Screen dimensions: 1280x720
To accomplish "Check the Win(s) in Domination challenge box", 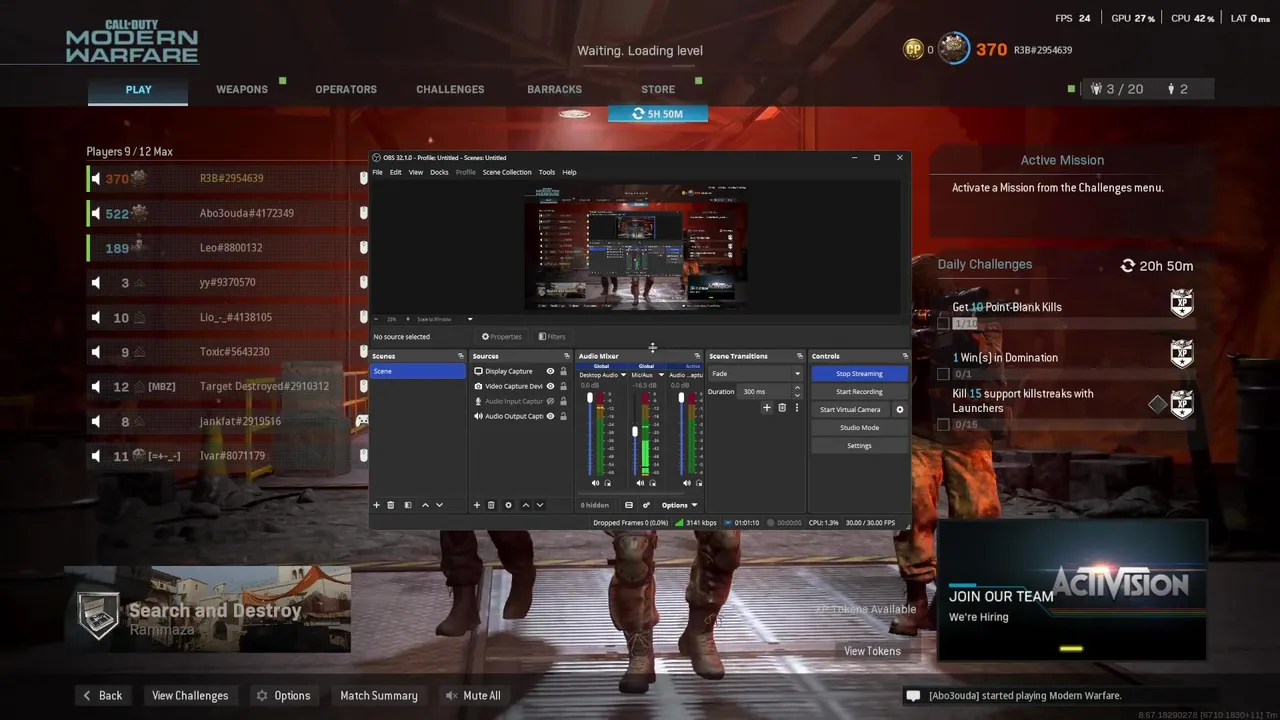I will [x=943, y=374].
